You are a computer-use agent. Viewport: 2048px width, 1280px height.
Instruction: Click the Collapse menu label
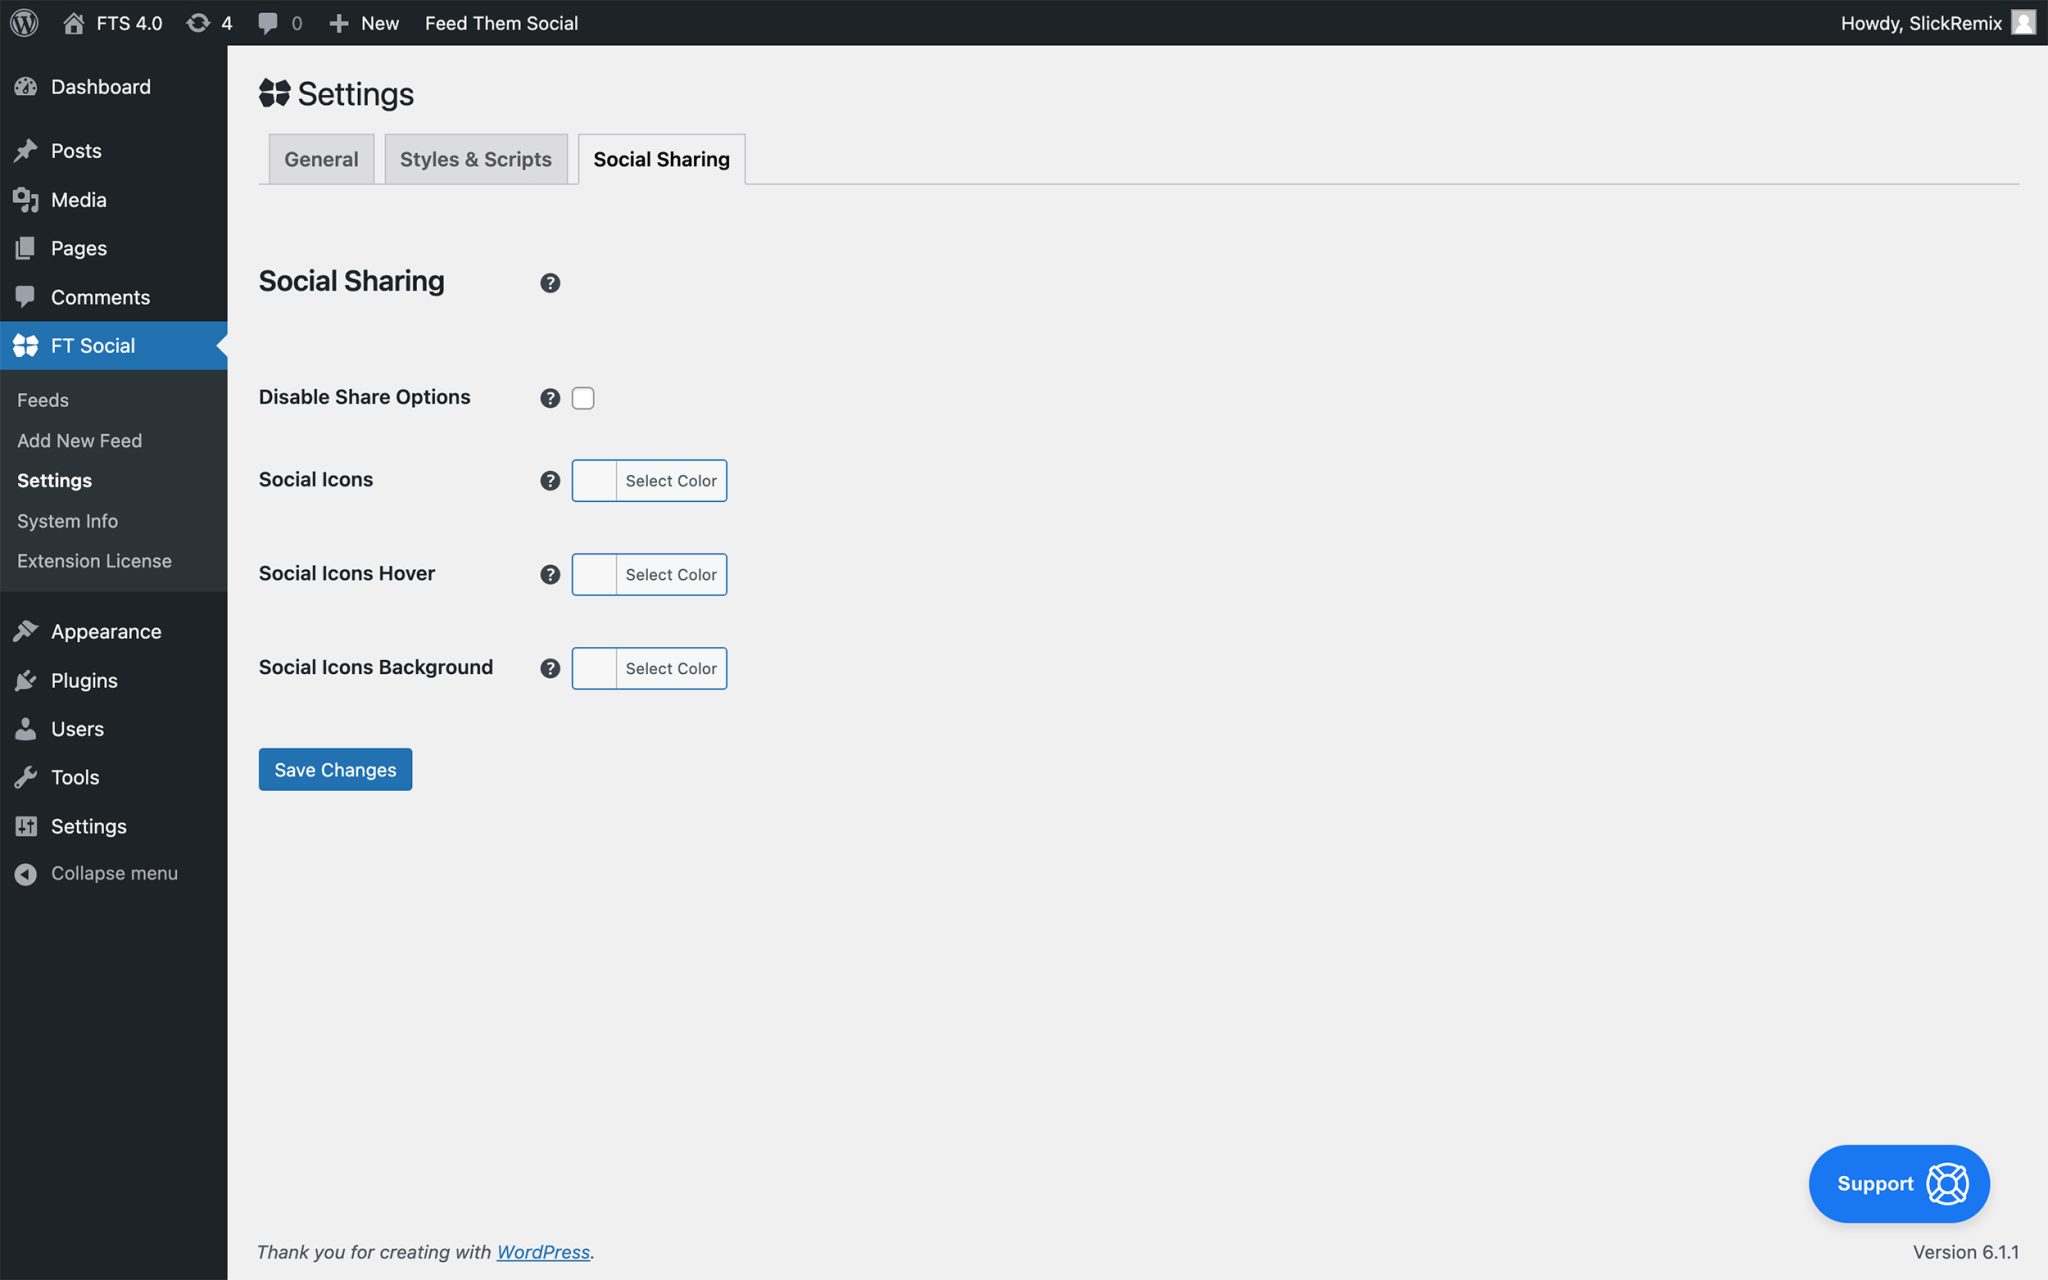(x=115, y=874)
